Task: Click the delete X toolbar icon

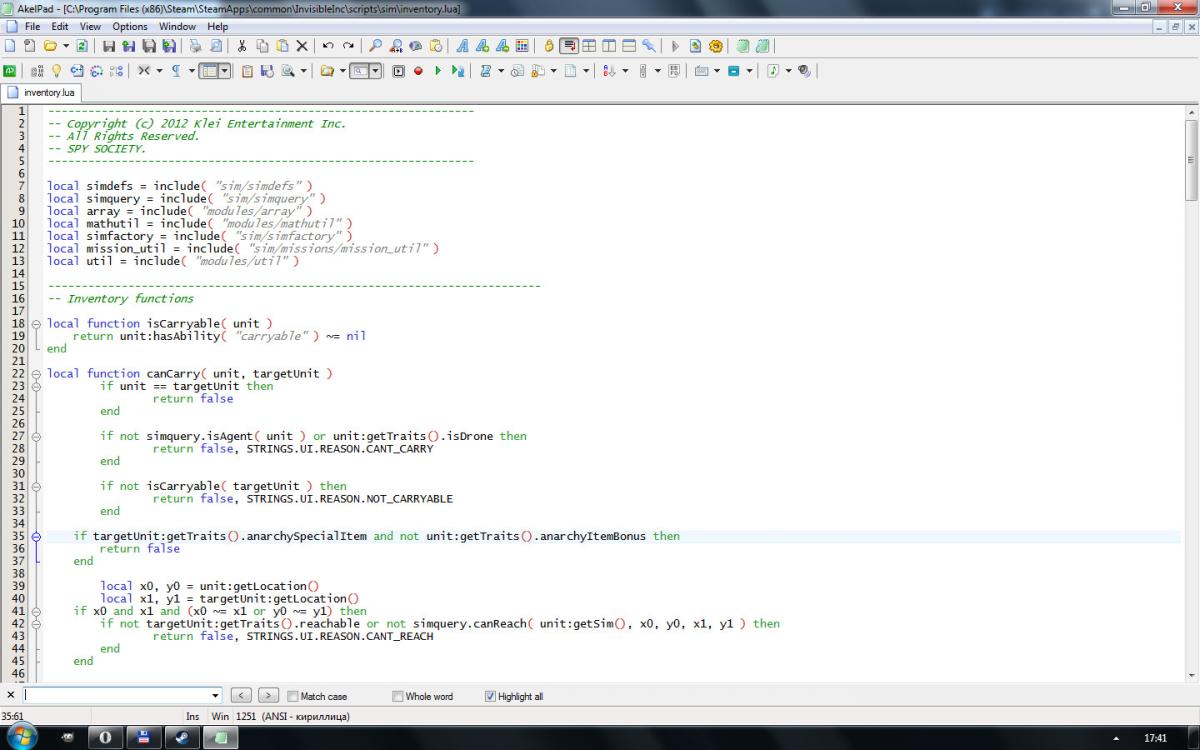Action: [x=301, y=46]
